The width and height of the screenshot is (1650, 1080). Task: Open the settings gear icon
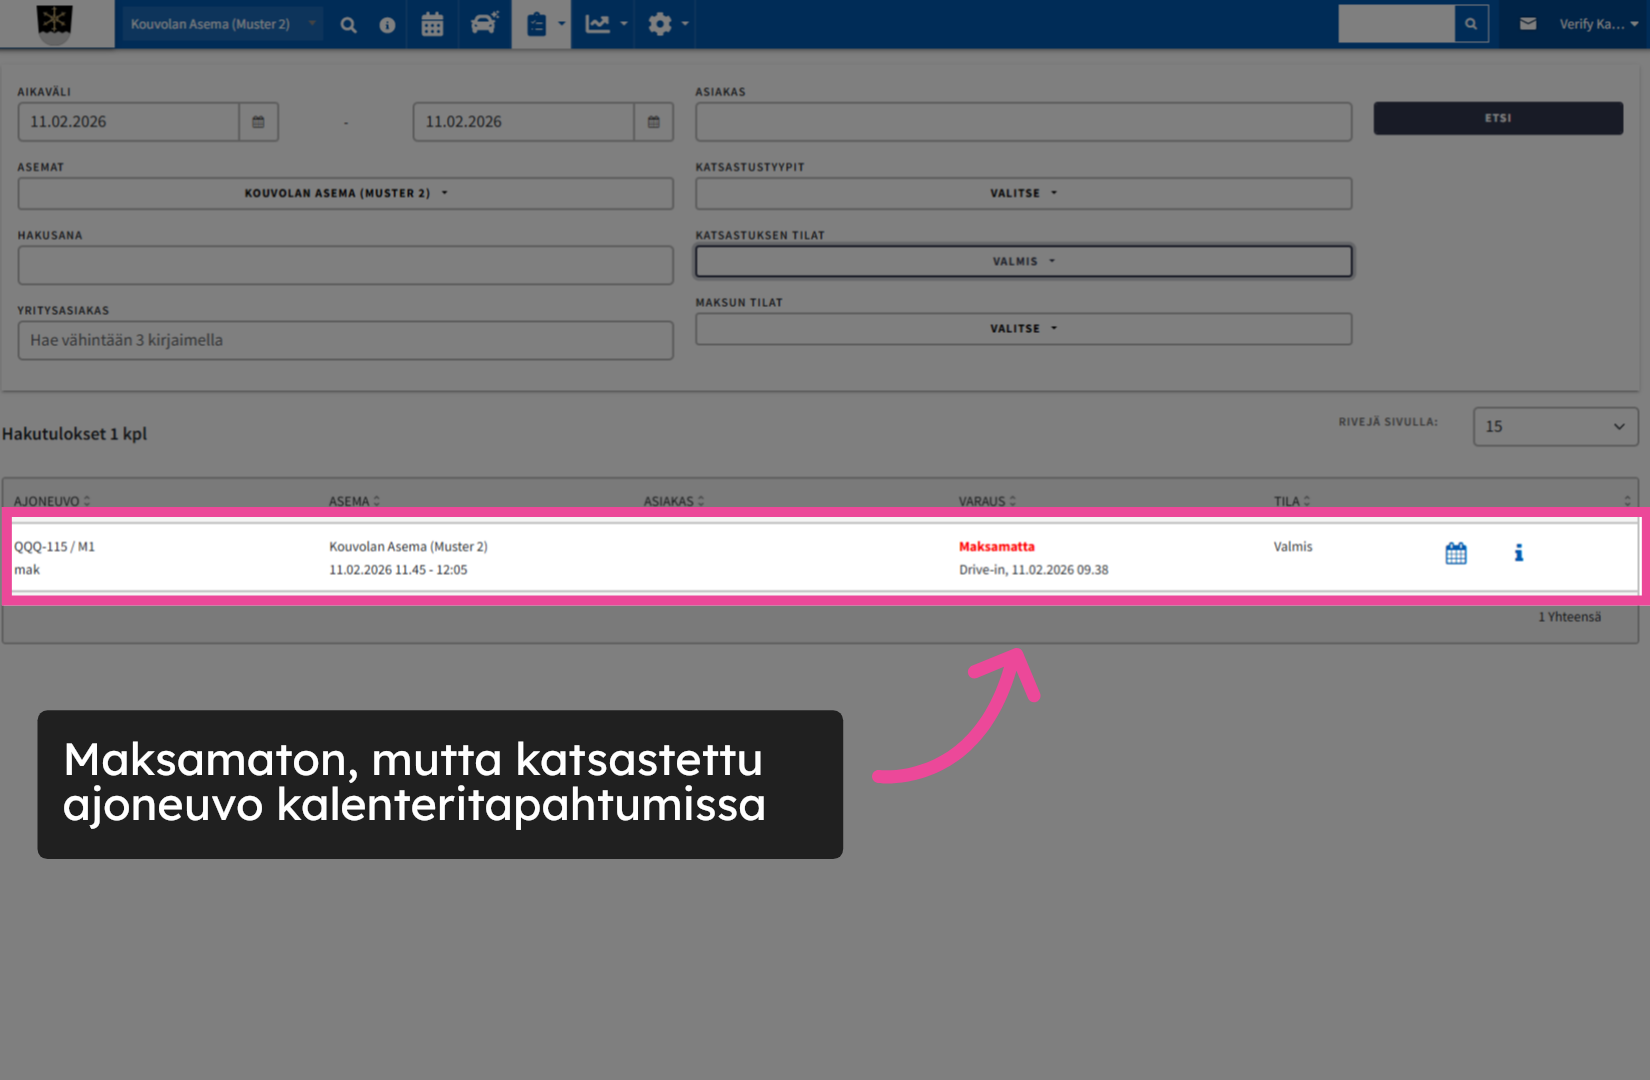(658, 24)
